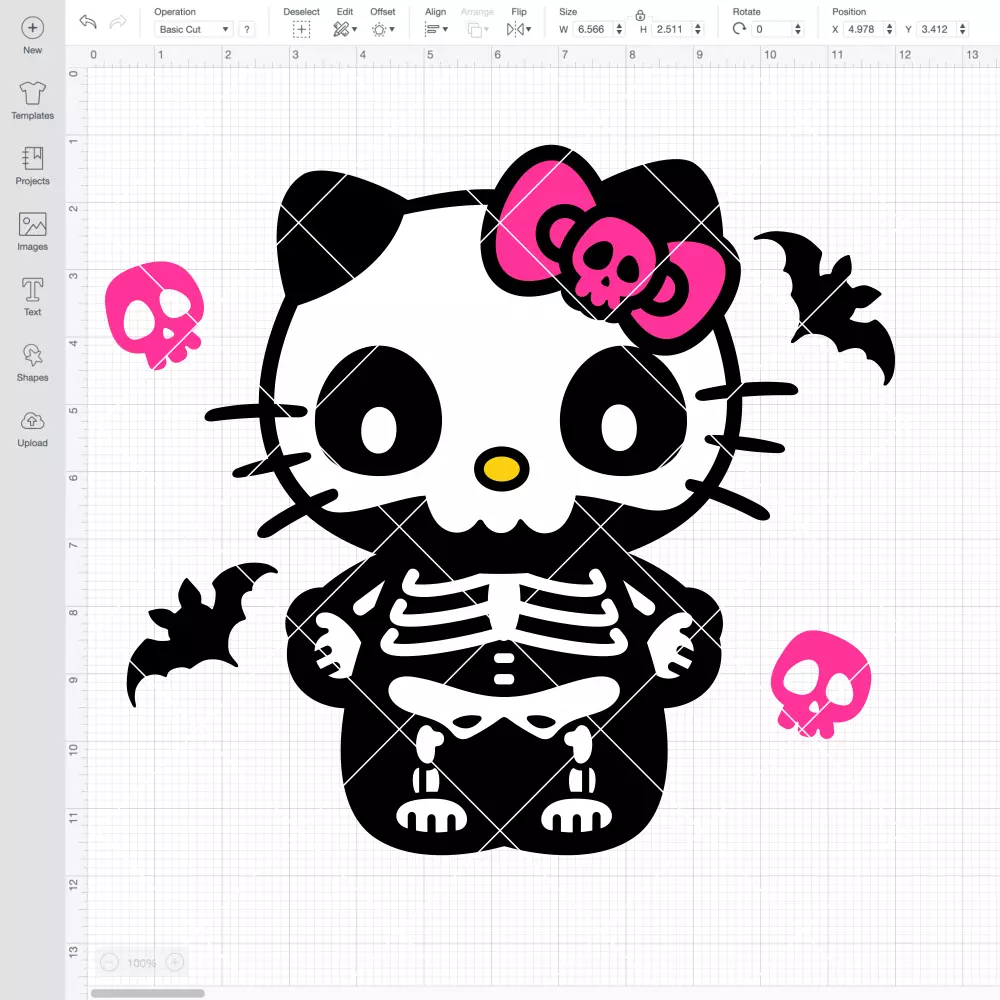
Task: Select the pink skull on right
Action: [821, 684]
